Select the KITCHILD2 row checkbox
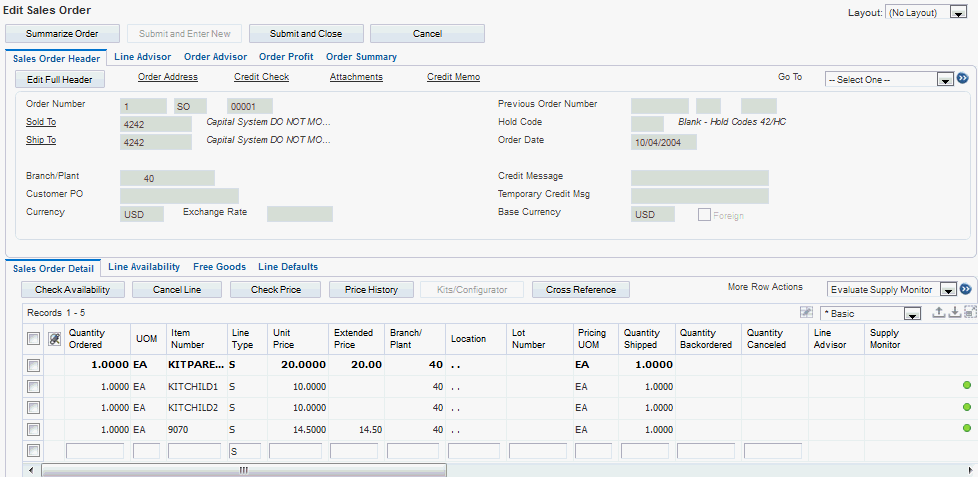The image size is (978, 477). tap(33, 407)
